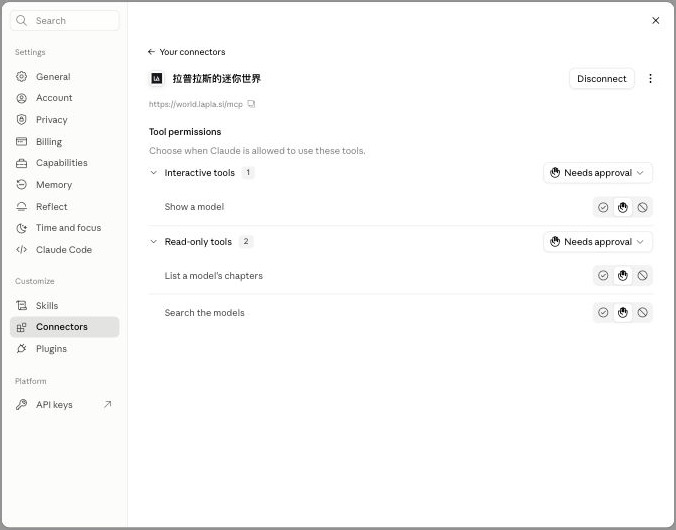Open Reflect settings
The height and width of the screenshot is (530, 676).
65,207
